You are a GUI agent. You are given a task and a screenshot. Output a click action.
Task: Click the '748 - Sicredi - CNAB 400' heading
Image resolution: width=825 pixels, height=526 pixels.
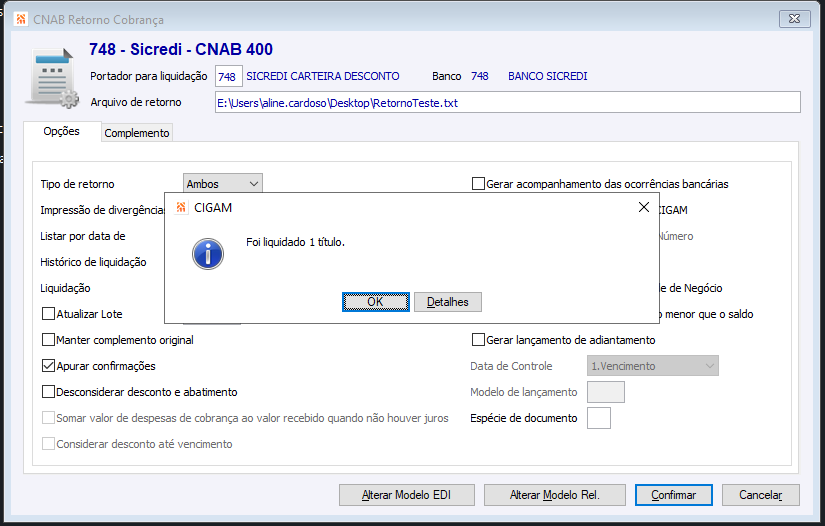coord(181,49)
